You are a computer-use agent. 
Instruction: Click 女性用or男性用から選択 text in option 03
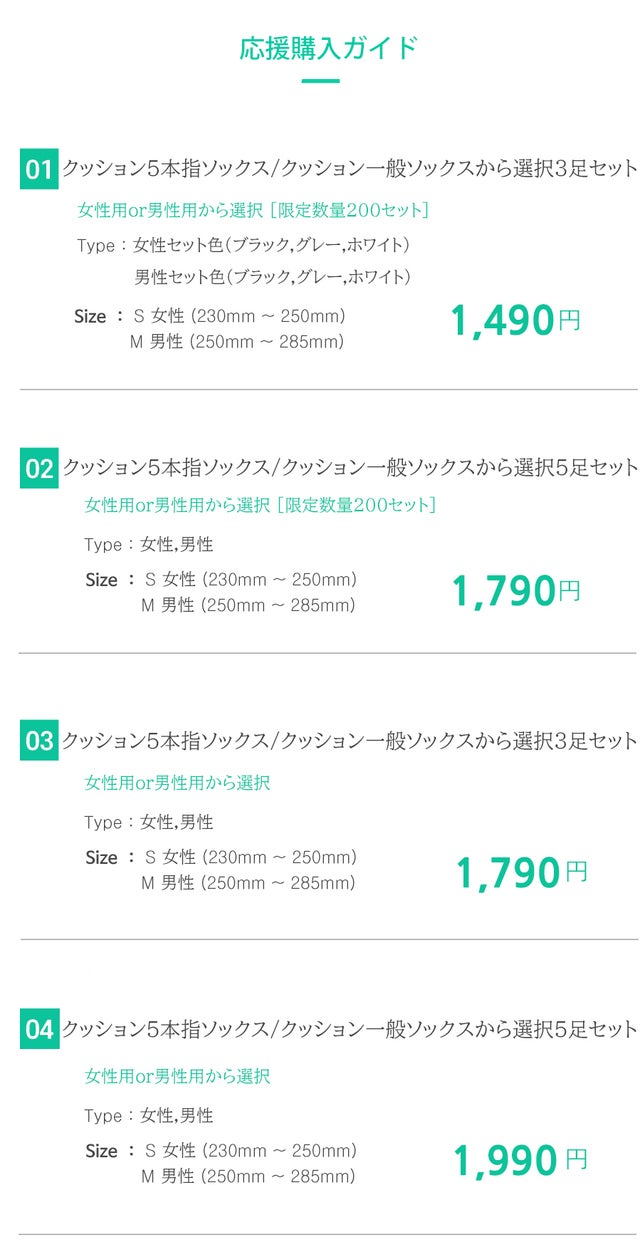tap(177, 783)
